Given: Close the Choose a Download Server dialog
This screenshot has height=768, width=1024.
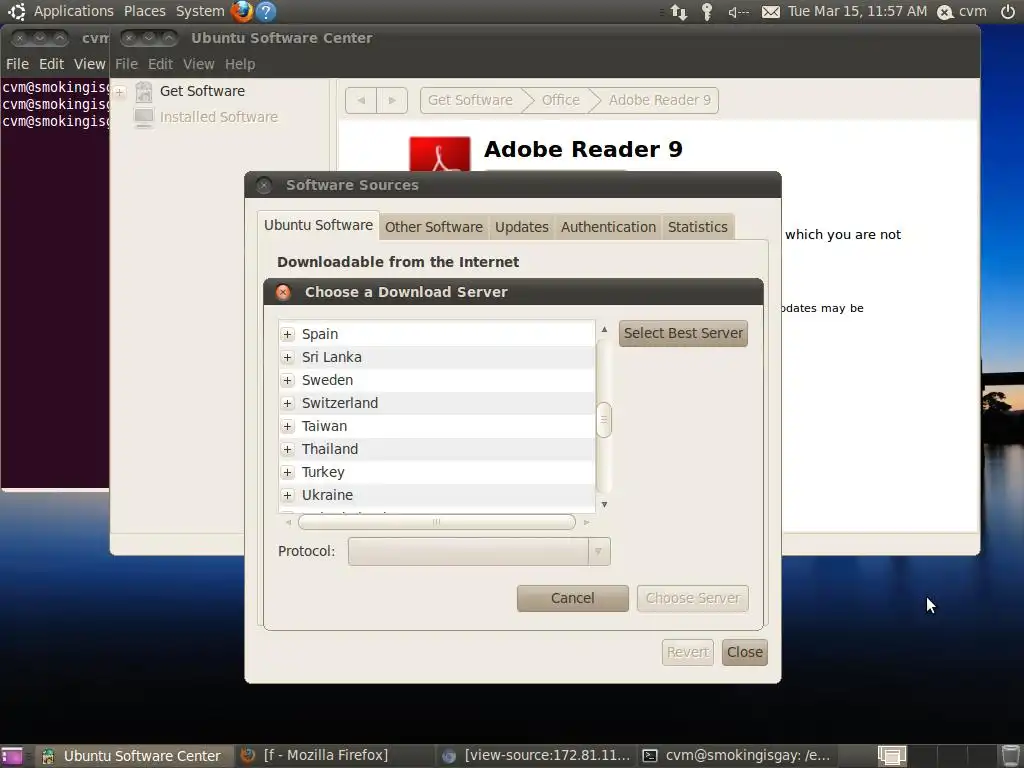Looking at the screenshot, I should pos(283,292).
